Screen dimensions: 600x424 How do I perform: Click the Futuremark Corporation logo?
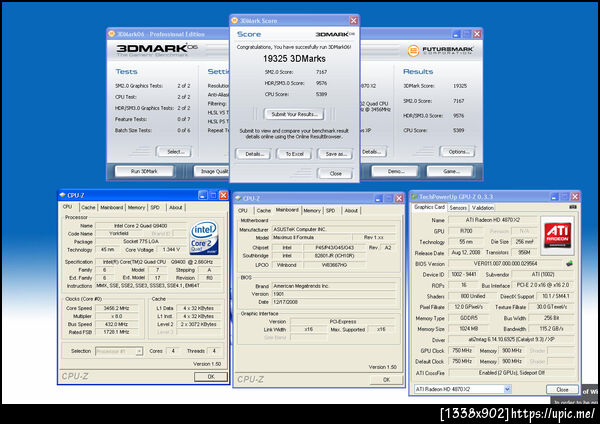(440, 51)
